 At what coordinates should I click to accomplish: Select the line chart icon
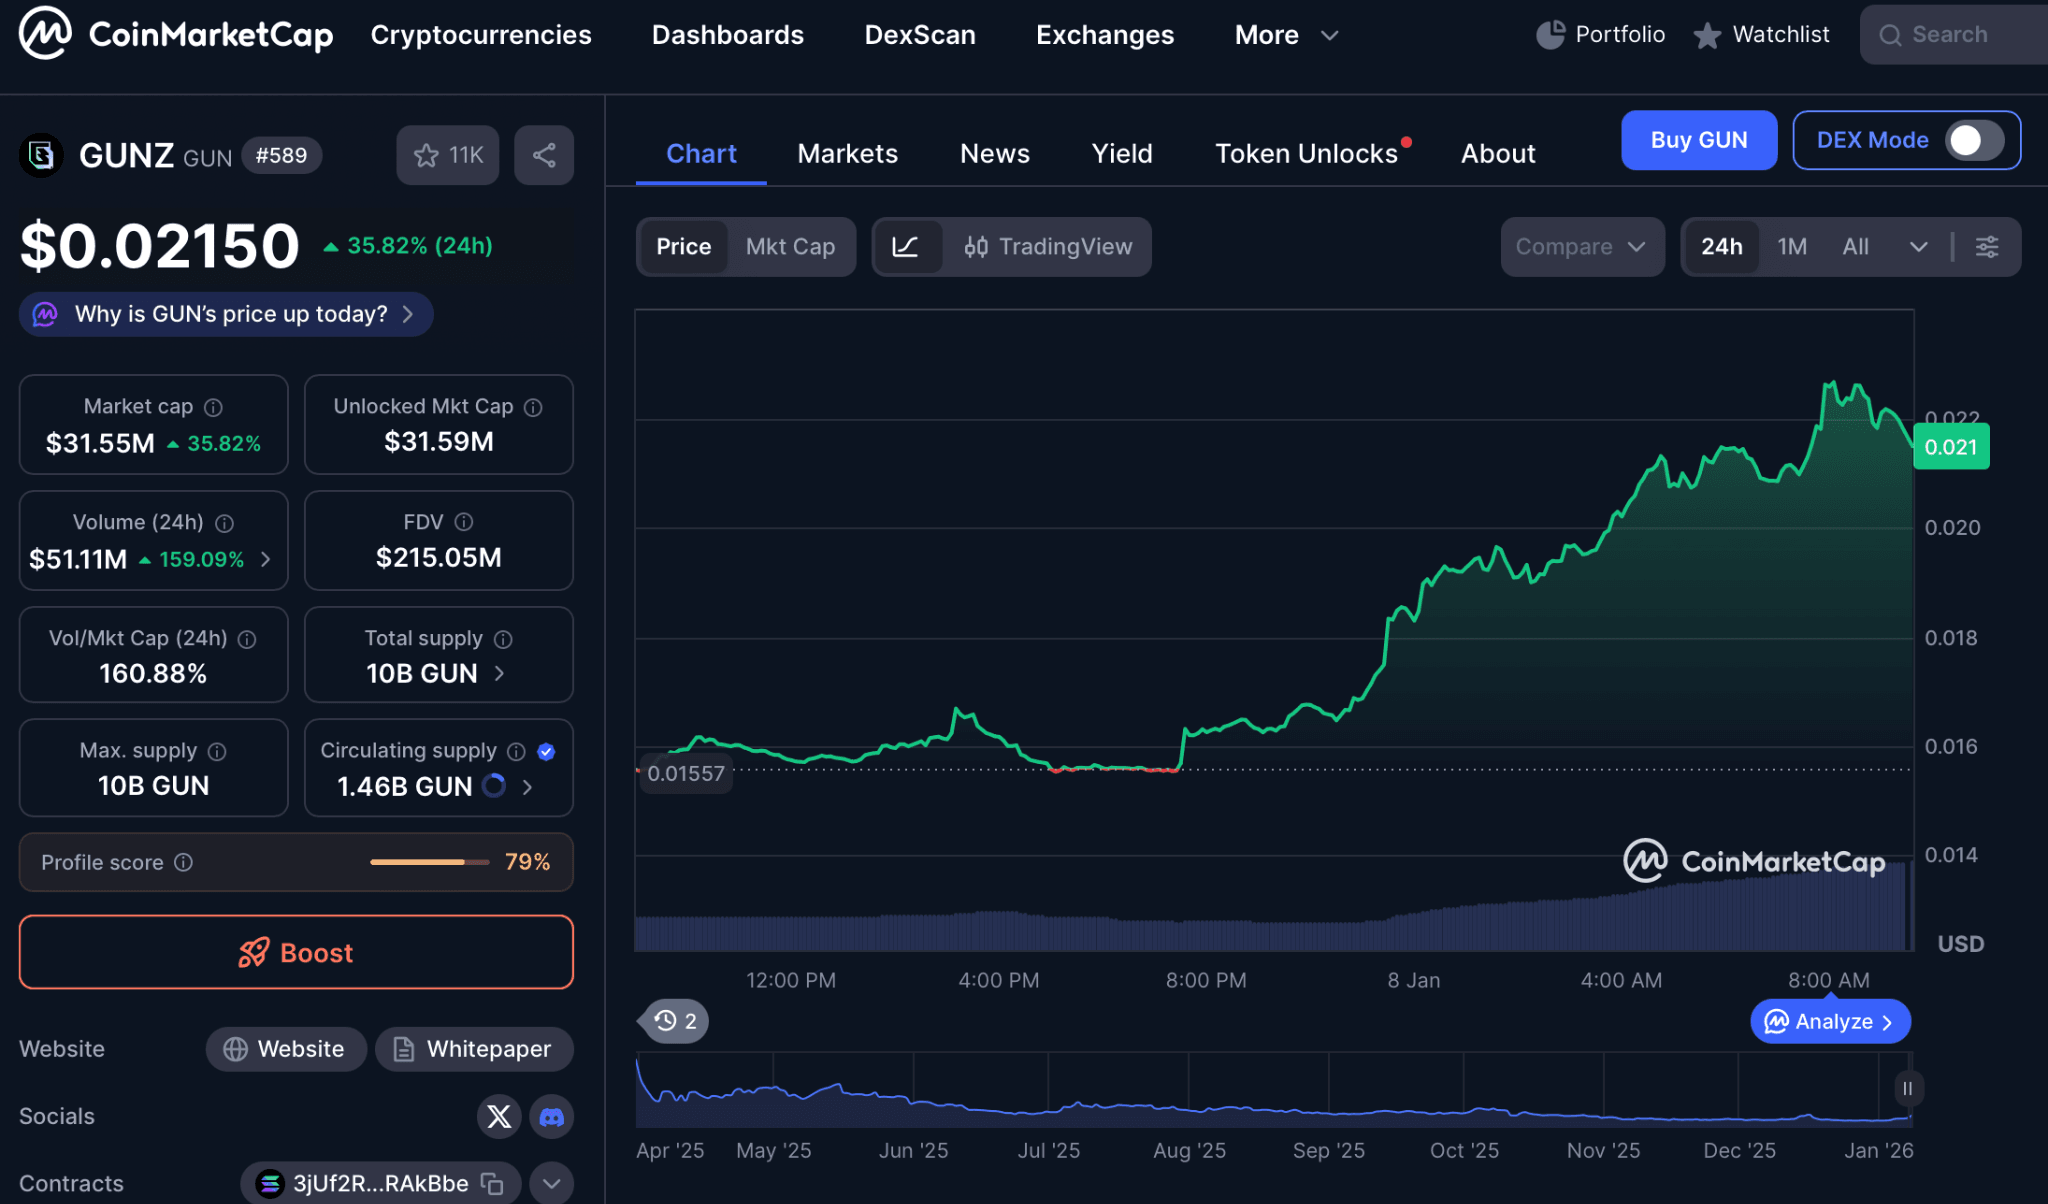pos(908,246)
